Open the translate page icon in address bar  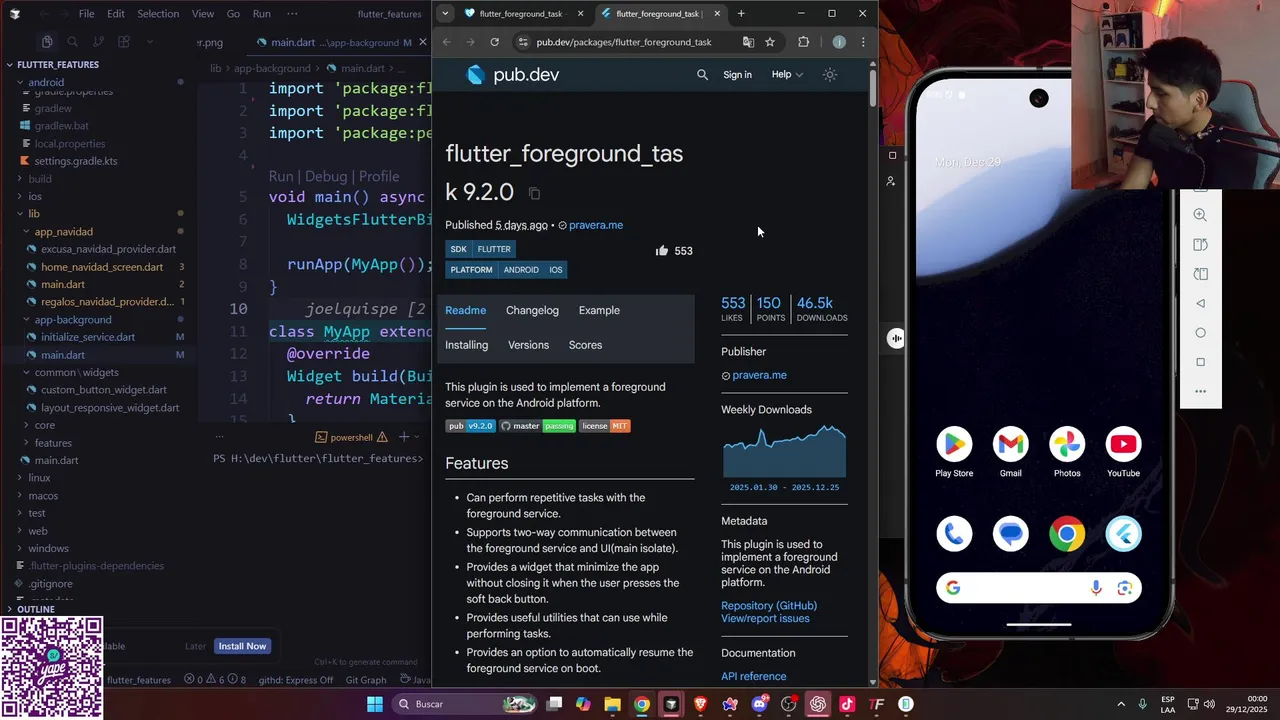pos(748,42)
